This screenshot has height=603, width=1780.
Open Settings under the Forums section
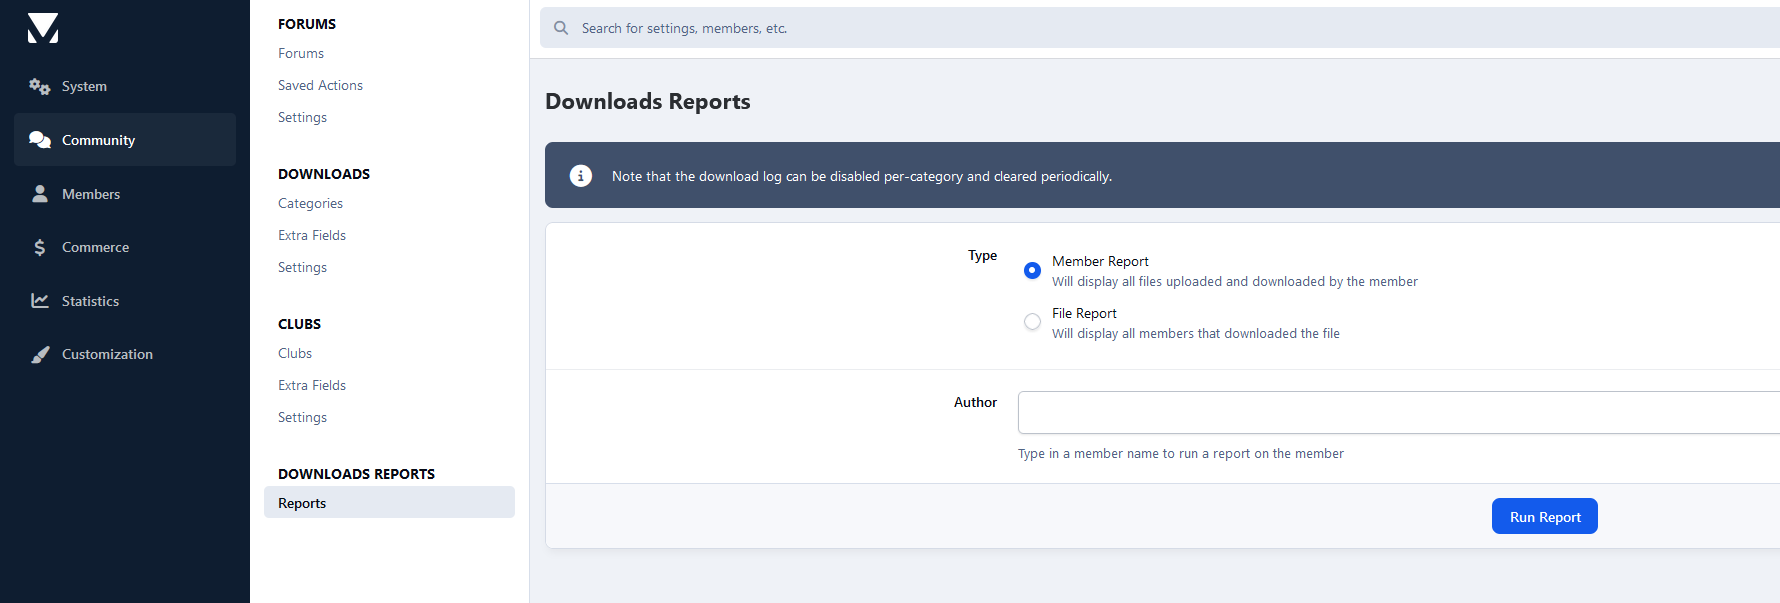pyautogui.click(x=302, y=117)
